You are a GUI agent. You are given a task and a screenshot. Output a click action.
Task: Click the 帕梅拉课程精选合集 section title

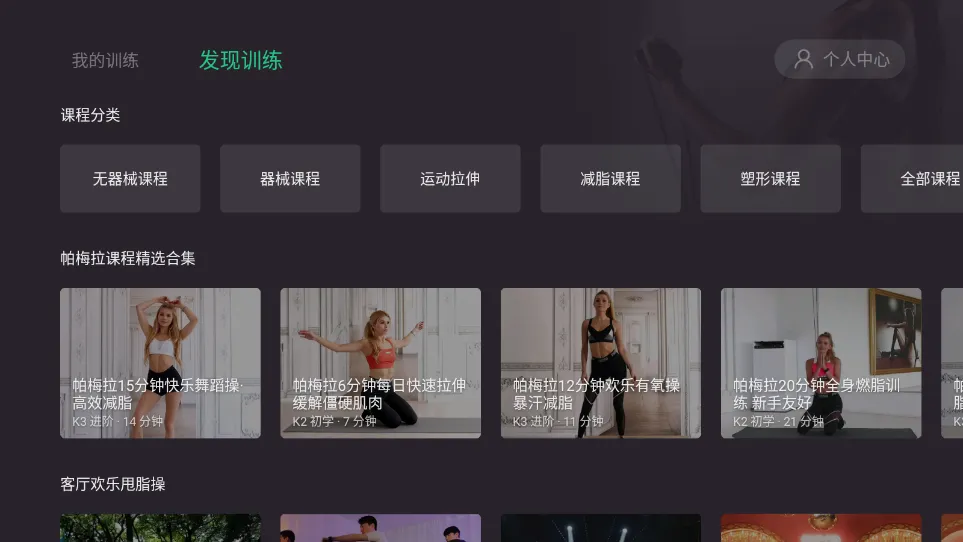click(128, 258)
